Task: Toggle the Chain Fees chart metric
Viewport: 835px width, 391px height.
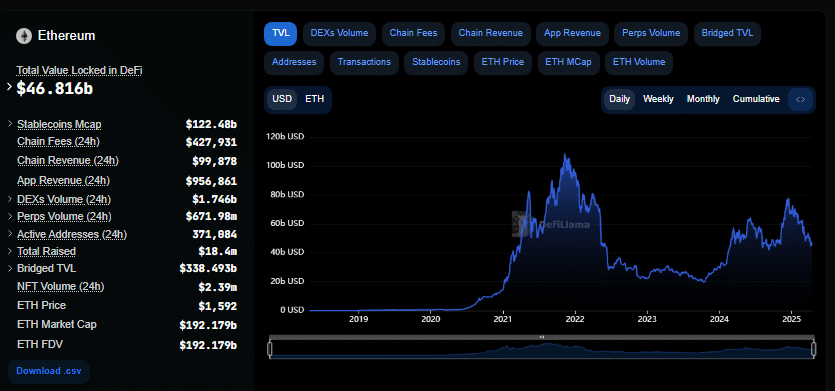Action: tap(413, 34)
